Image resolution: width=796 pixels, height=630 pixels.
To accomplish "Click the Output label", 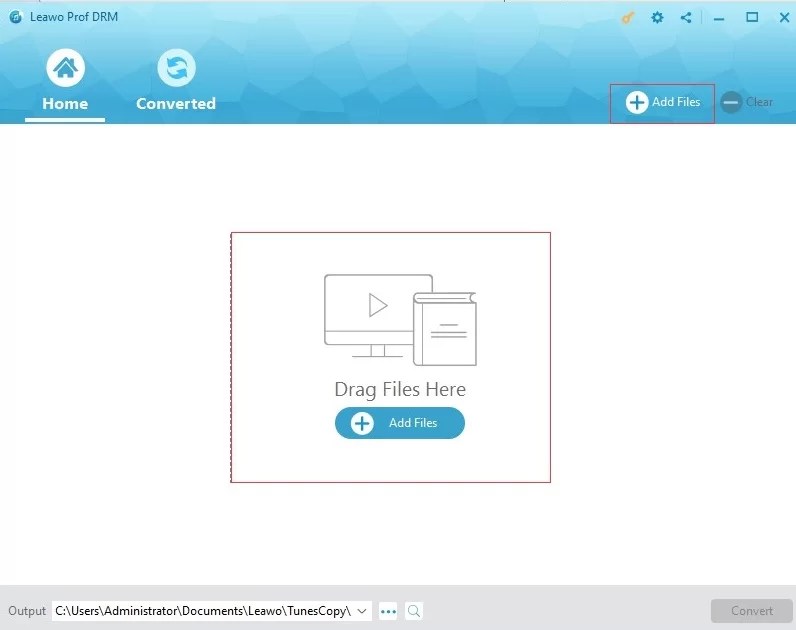I will click(27, 611).
